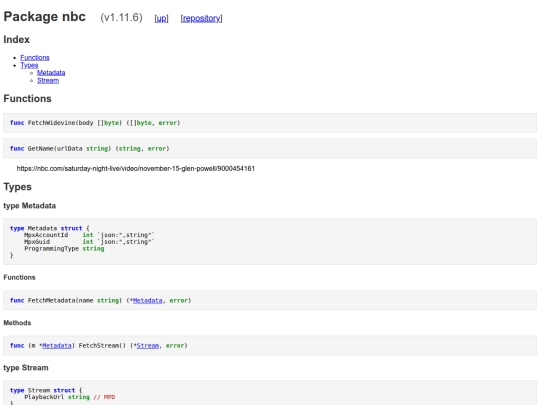The width and height of the screenshot is (540, 405).
Task: Click the type Stream struct declaration line
Action: [x=46, y=390]
